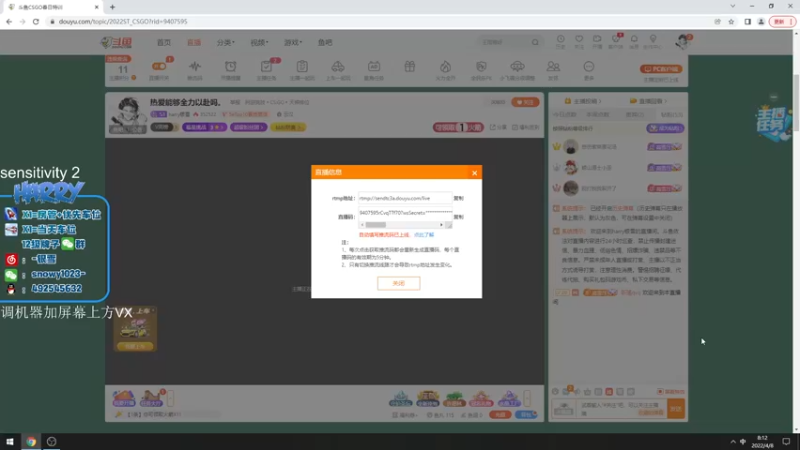Open the task checklist toolbar icon
This screenshot has height=450, width=800.
266,66
